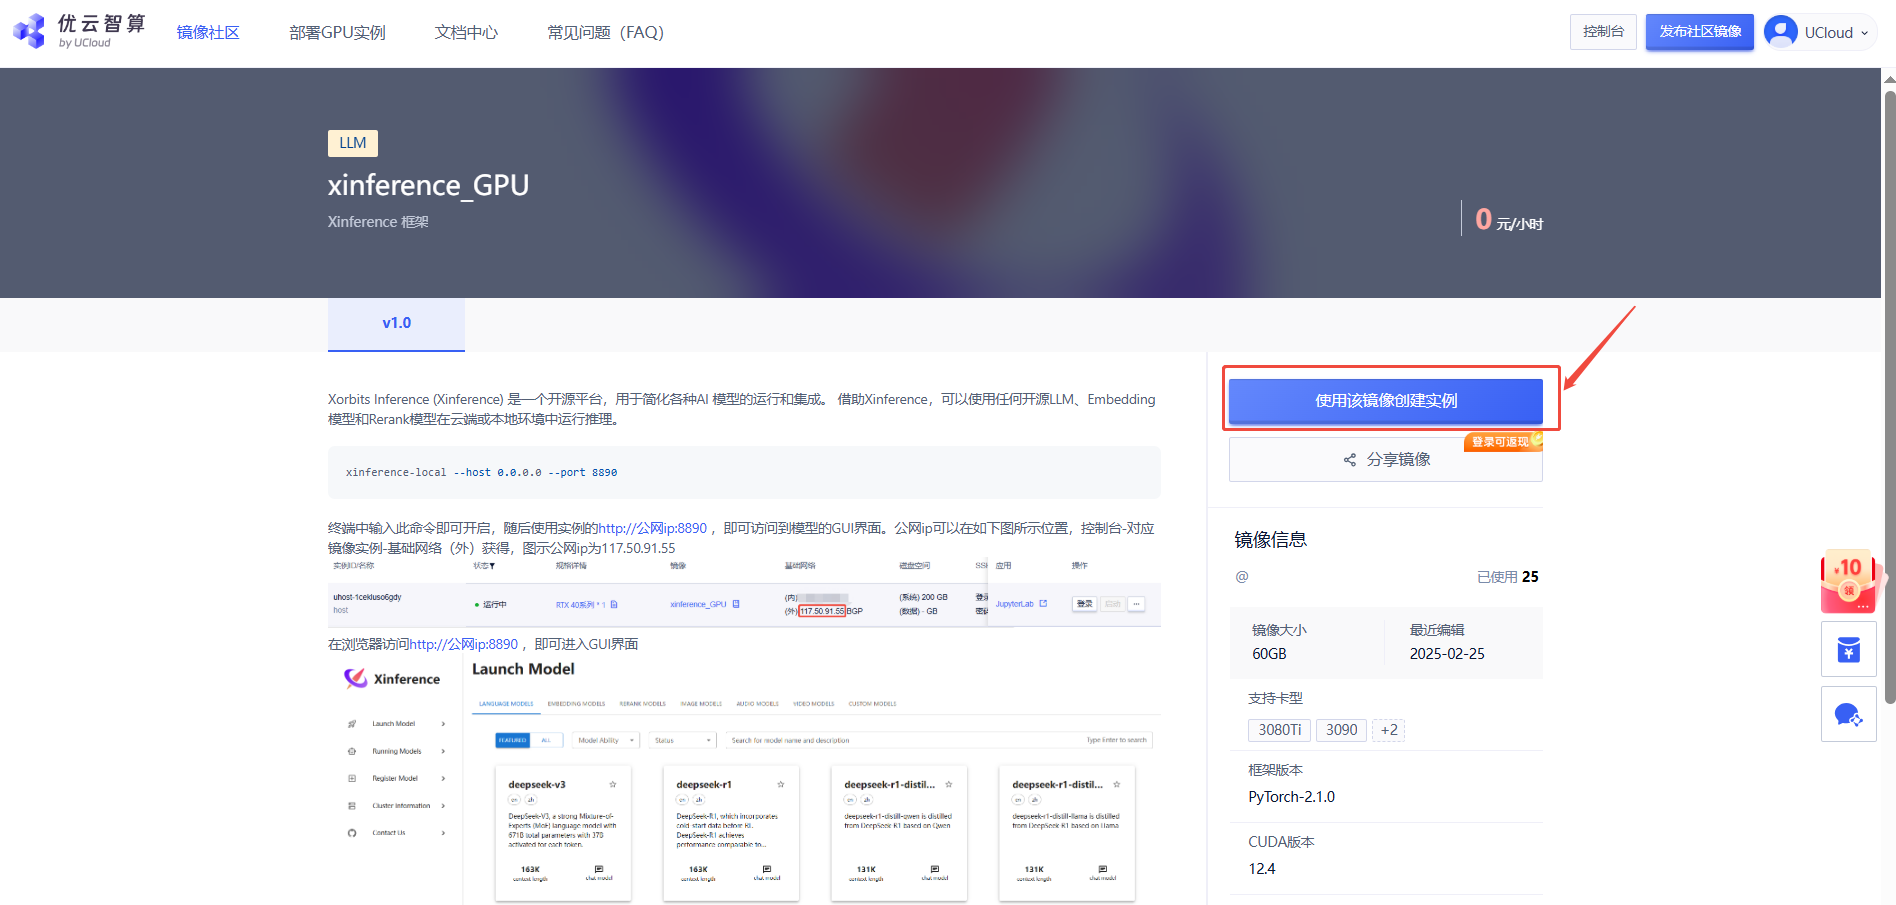Click the UCloud logo in the header
This screenshot has height=905, width=1896.
pyautogui.click(x=79, y=31)
